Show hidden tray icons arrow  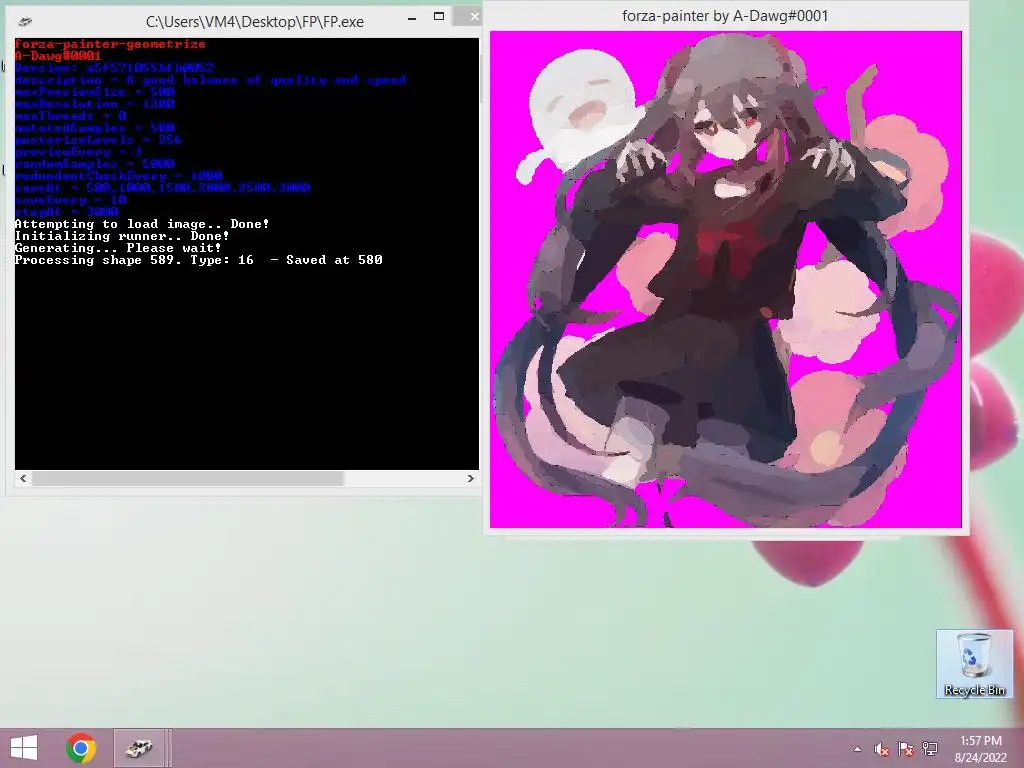pyautogui.click(x=857, y=749)
